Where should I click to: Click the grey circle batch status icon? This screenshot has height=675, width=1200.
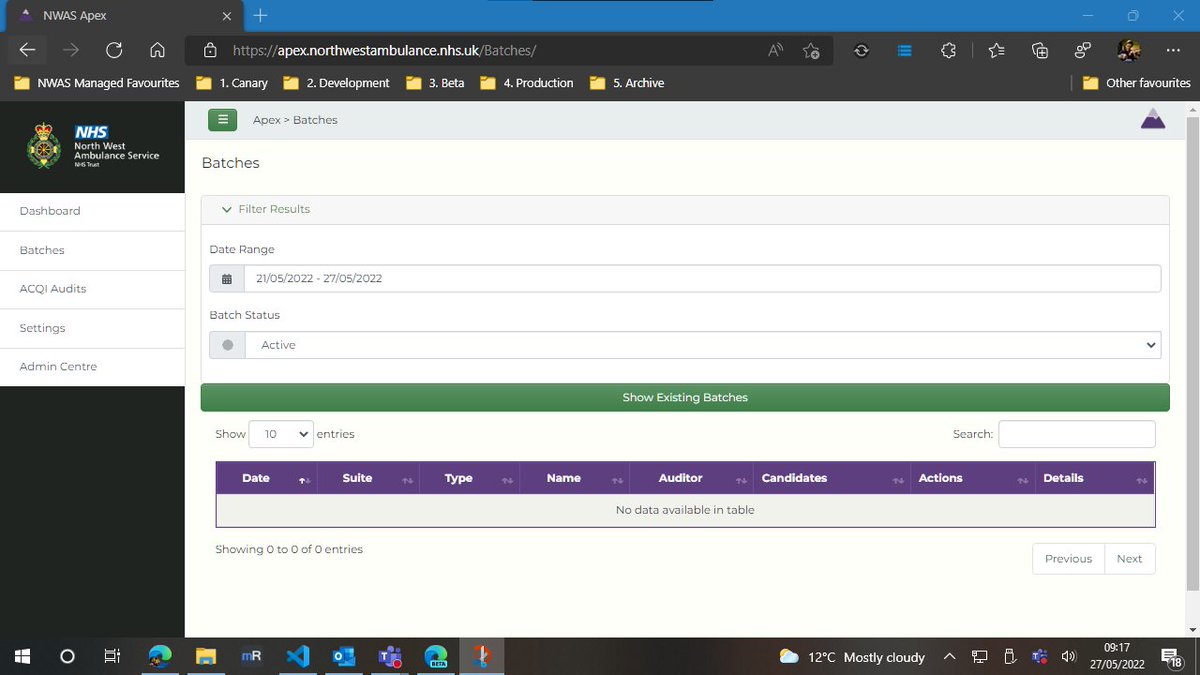(x=227, y=345)
